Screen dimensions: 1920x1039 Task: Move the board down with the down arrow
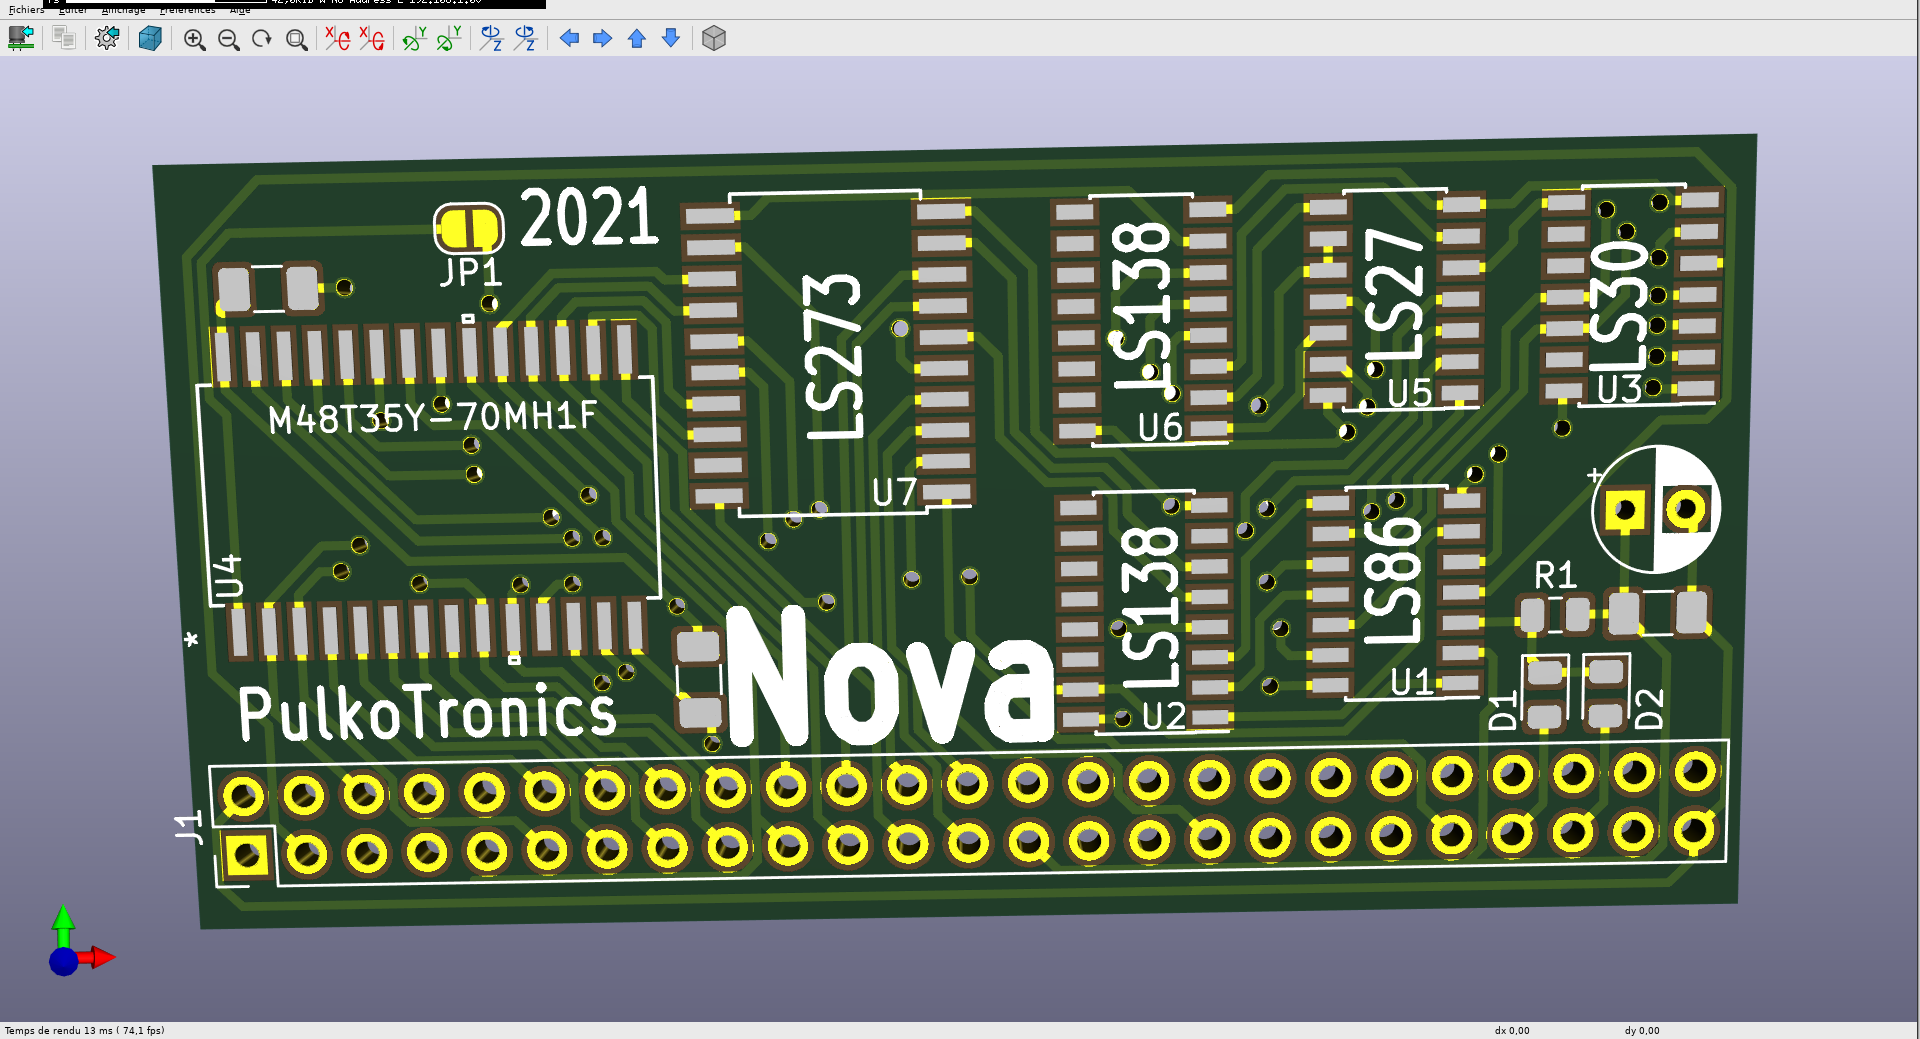(671, 39)
